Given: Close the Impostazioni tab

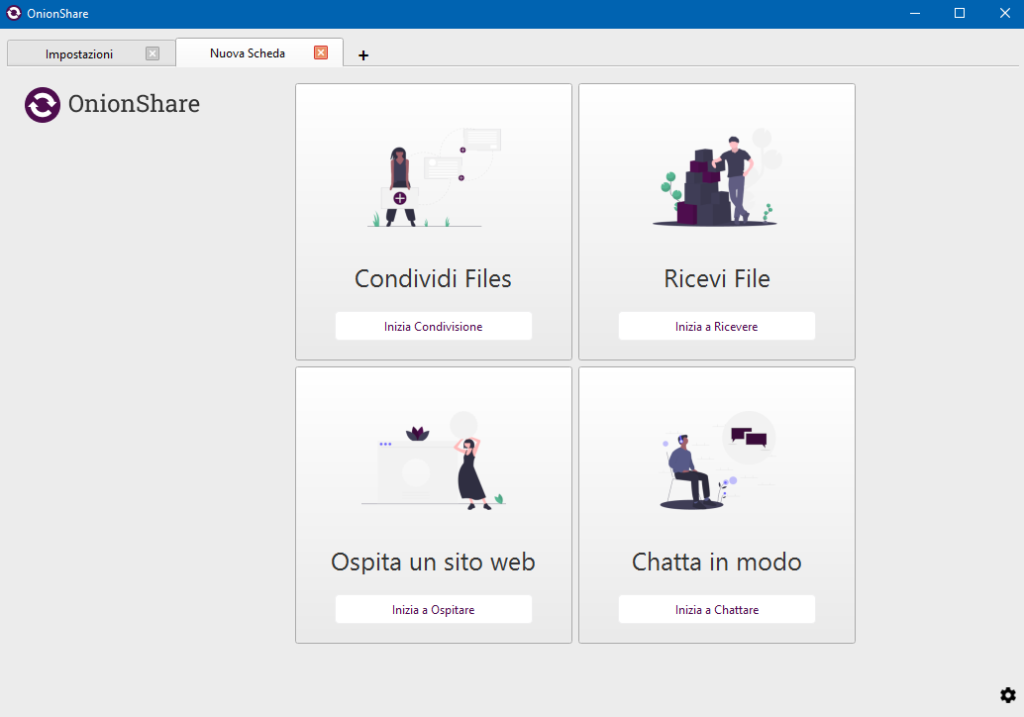Looking at the screenshot, I should coord(152,54).
